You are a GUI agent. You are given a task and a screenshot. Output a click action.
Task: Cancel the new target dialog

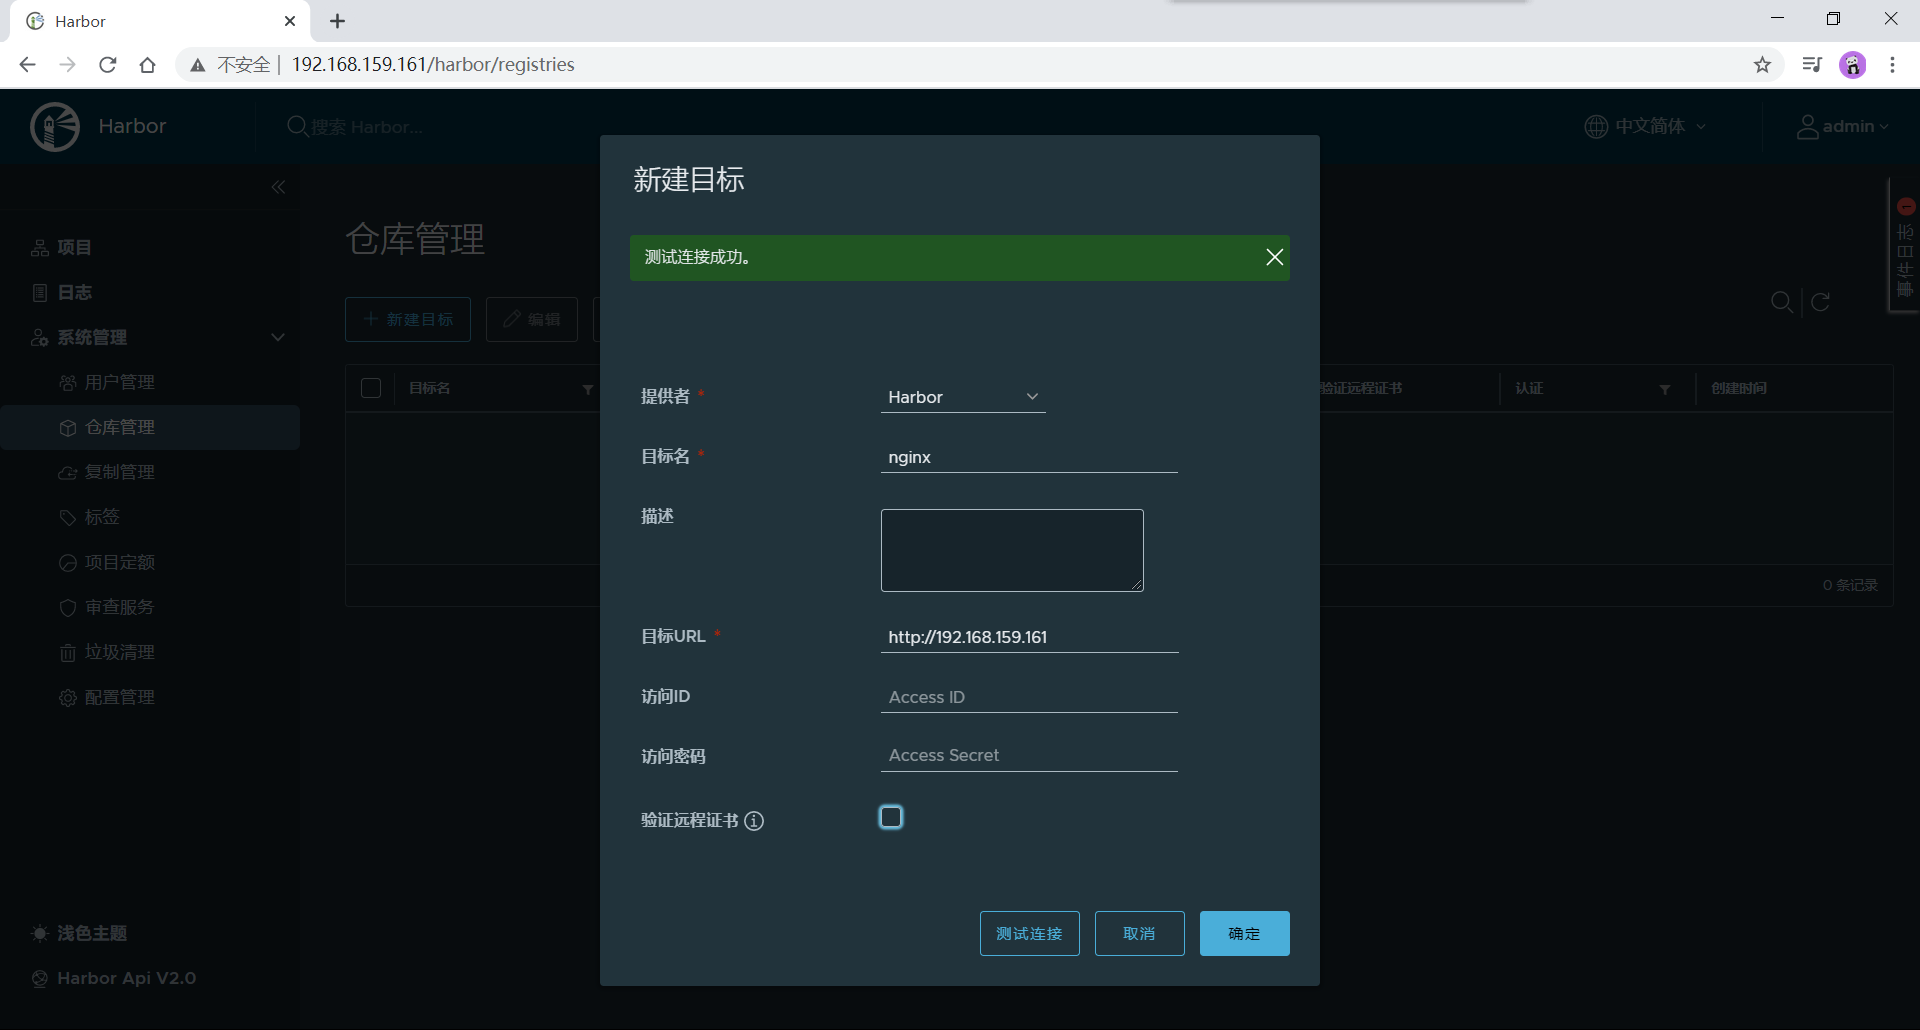1139,933
